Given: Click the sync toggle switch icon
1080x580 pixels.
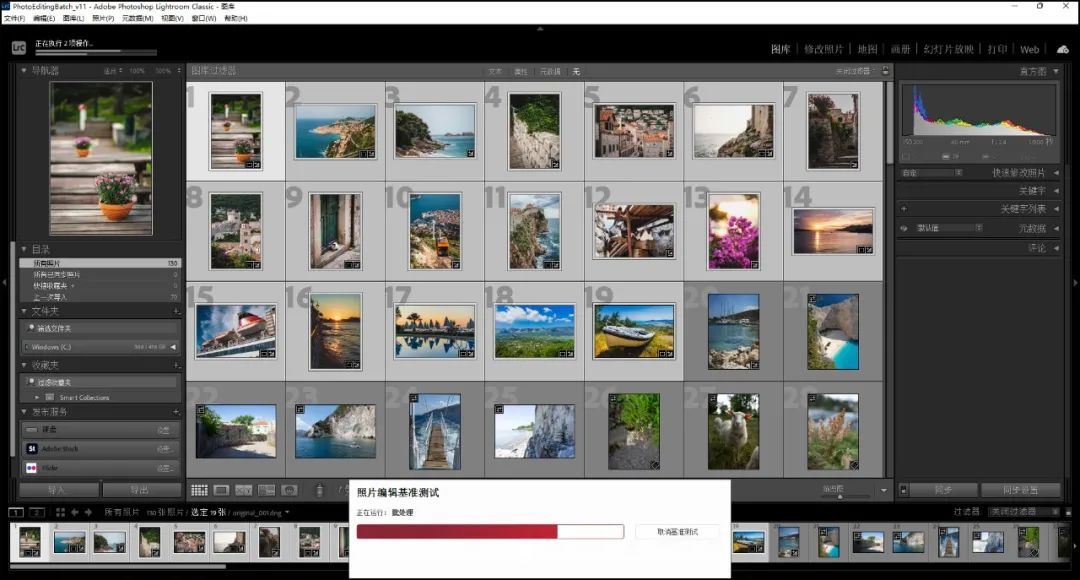Looking at the screenshot, I should (904, 490).
